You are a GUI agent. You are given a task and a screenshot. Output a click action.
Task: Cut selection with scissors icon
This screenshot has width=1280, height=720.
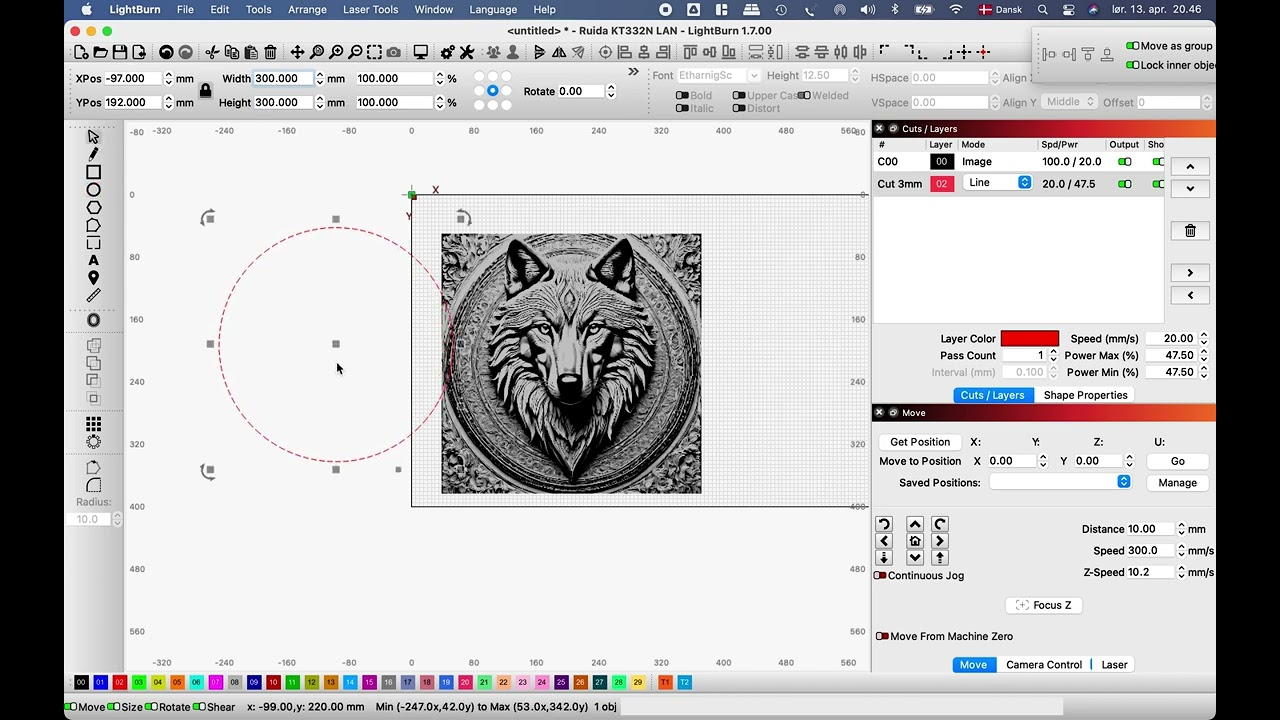[x=212, y=52]
